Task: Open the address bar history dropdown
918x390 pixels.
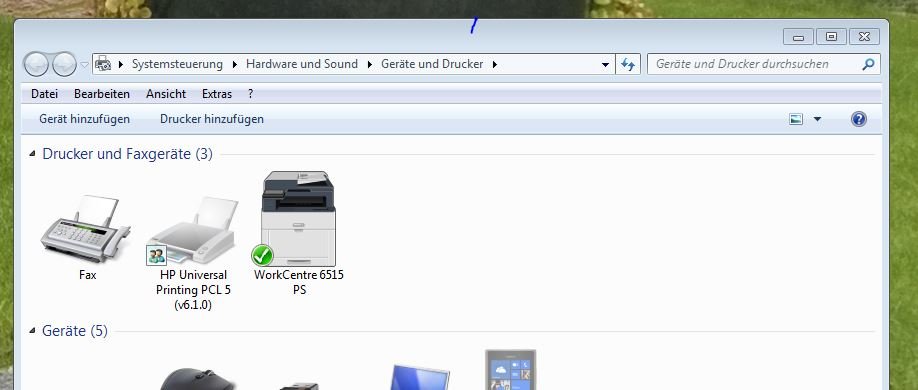Action: (605, 64)
